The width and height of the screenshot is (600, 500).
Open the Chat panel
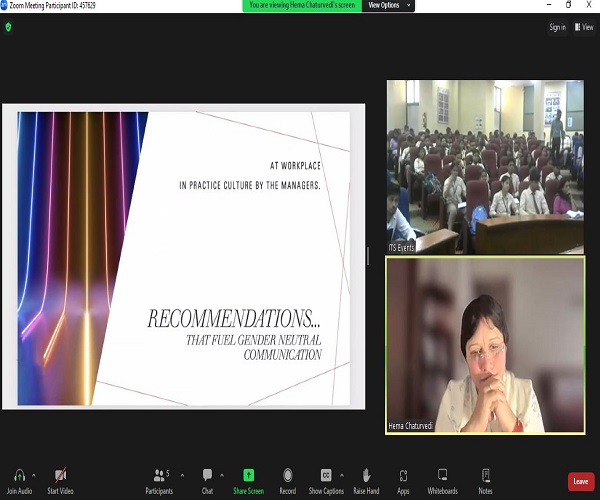[x=207, y=481]
